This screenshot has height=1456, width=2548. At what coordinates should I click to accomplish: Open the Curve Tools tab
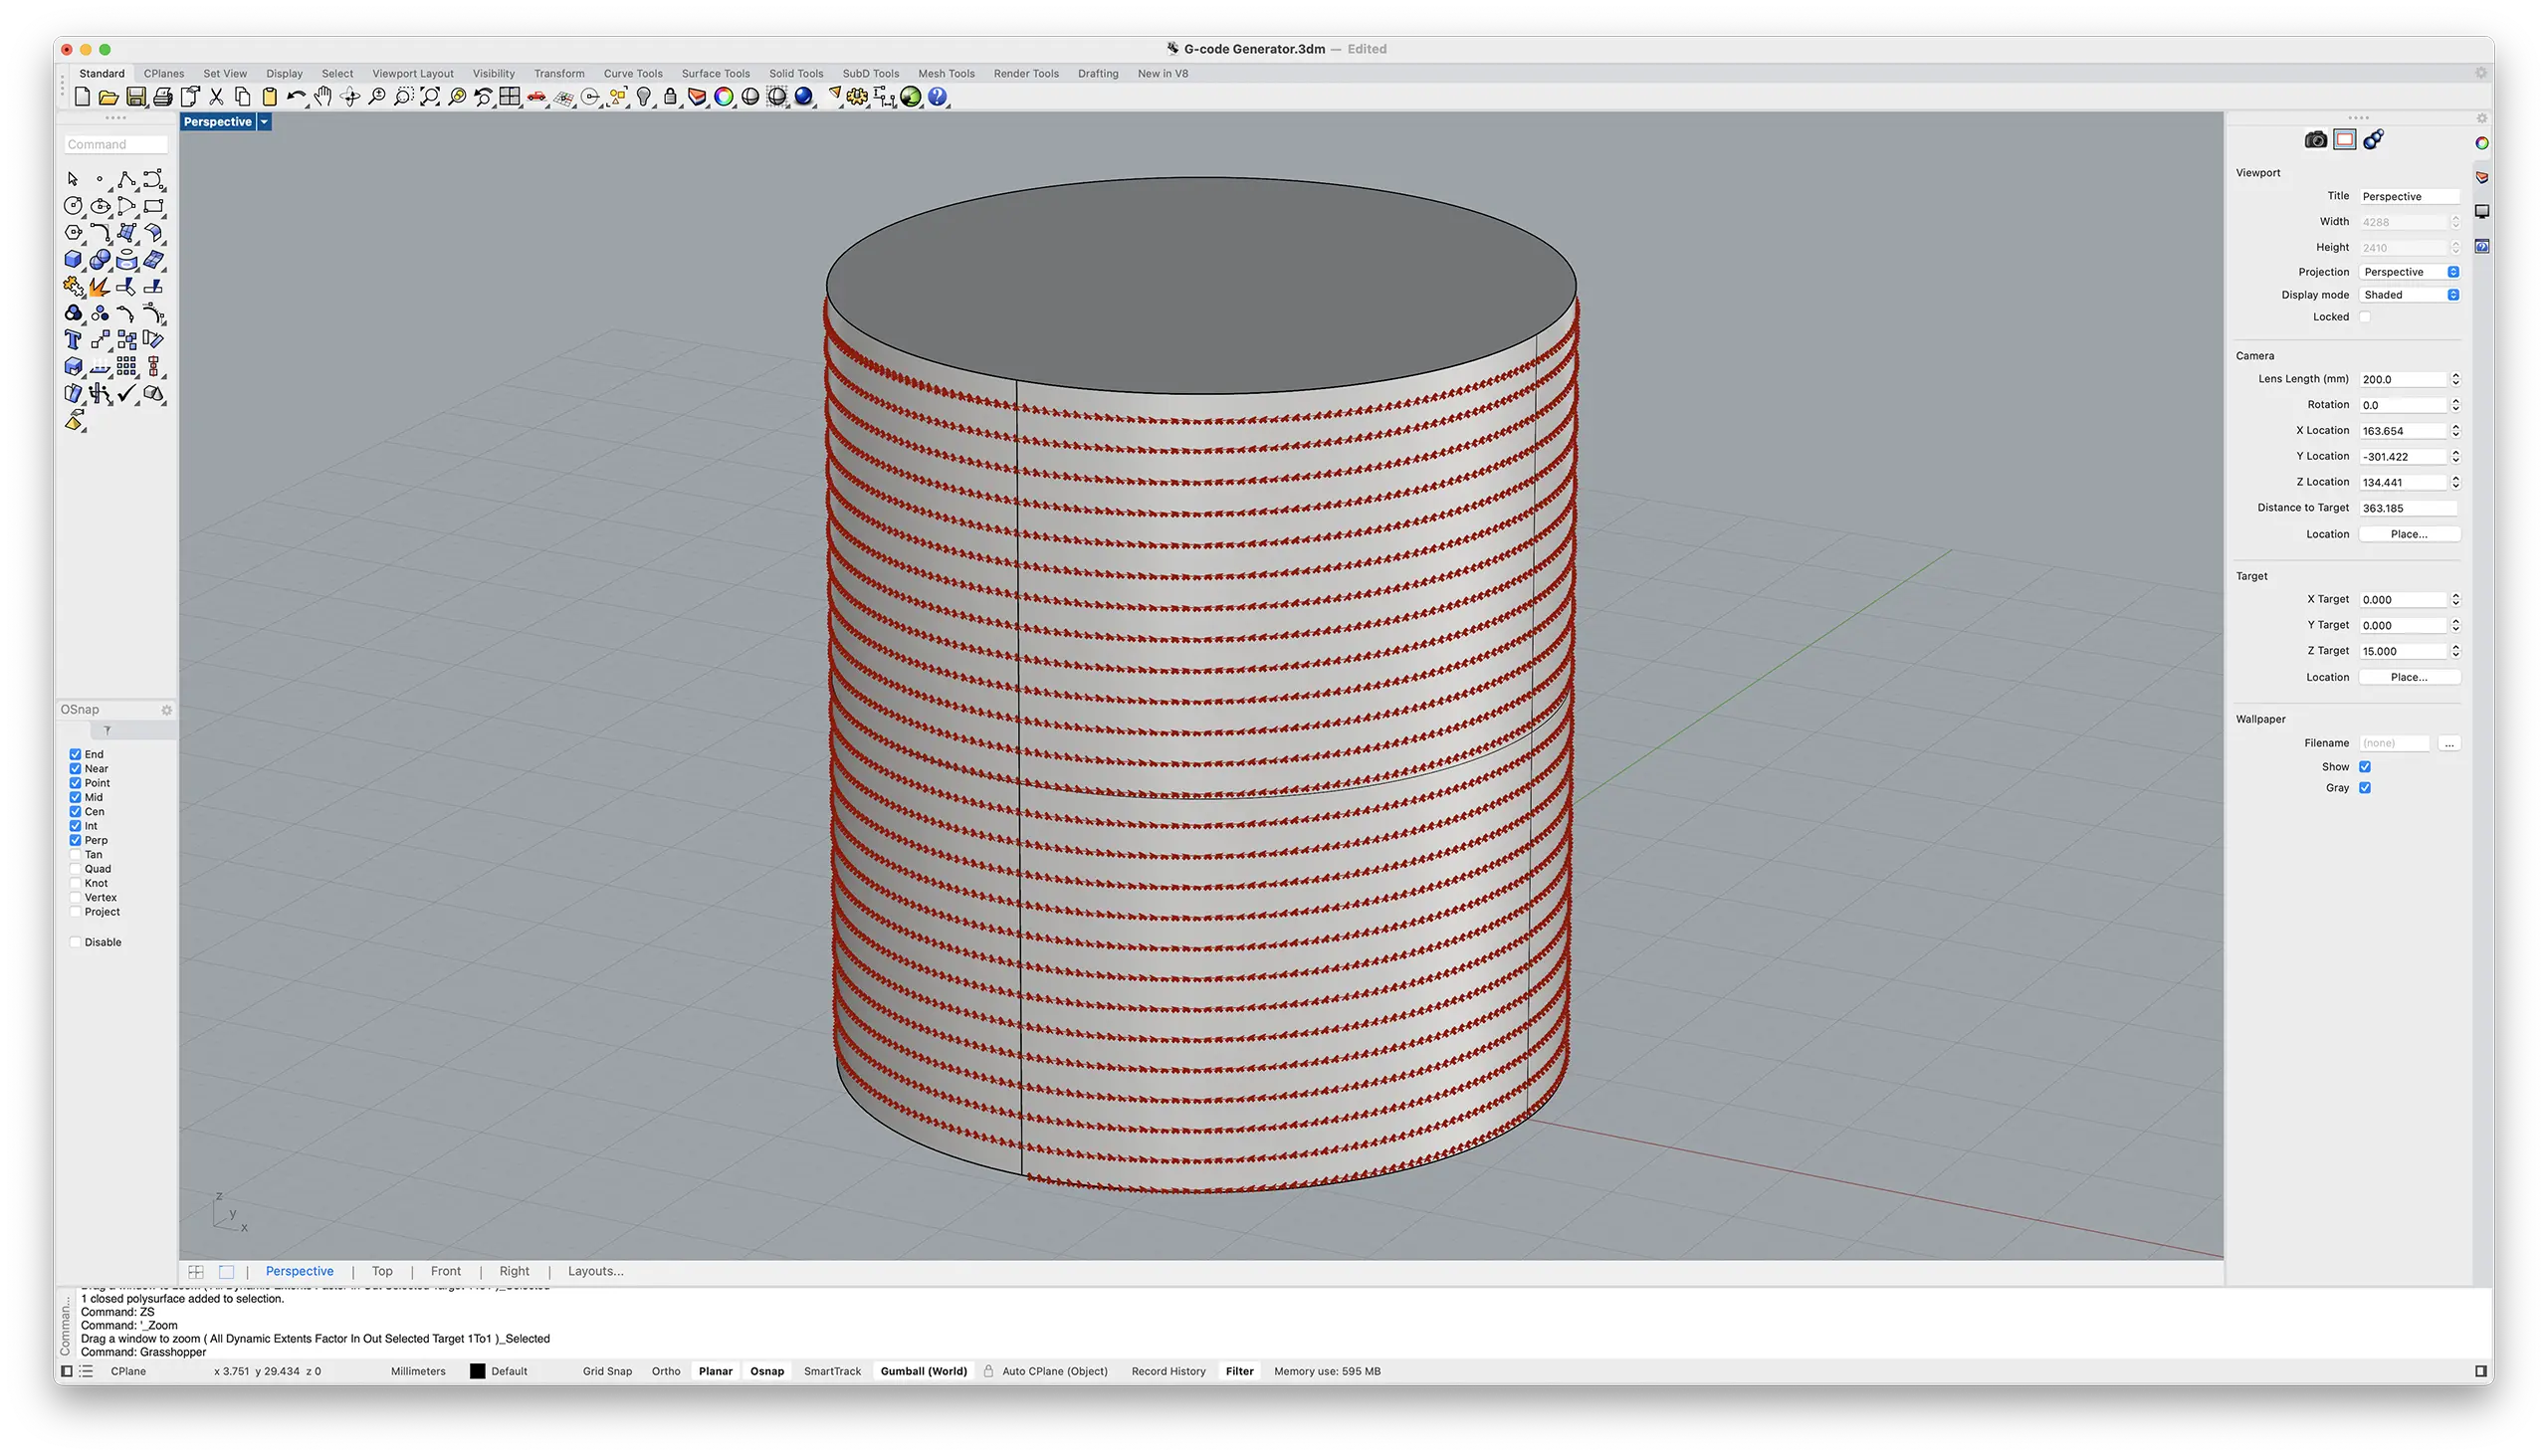633,73
